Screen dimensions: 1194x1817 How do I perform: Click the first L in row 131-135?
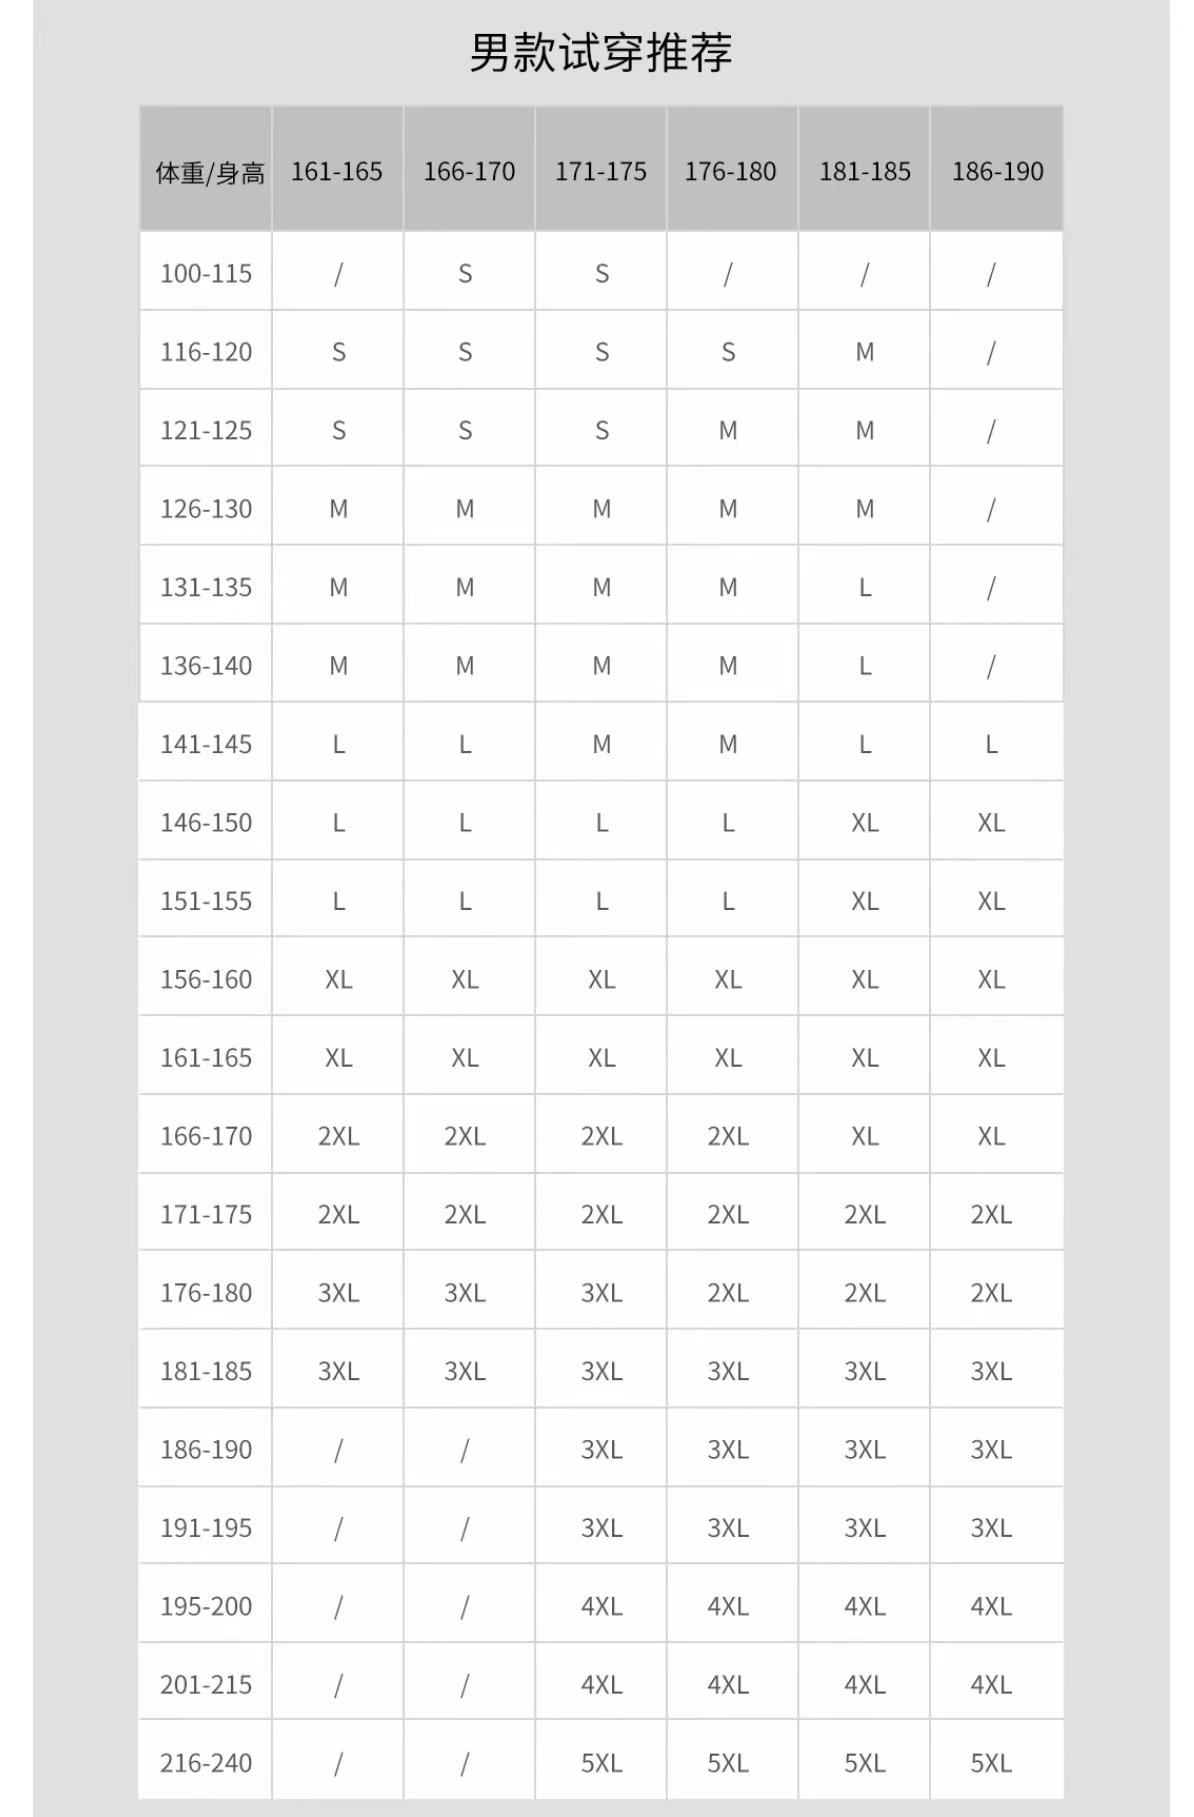click(x=865, y=588)
